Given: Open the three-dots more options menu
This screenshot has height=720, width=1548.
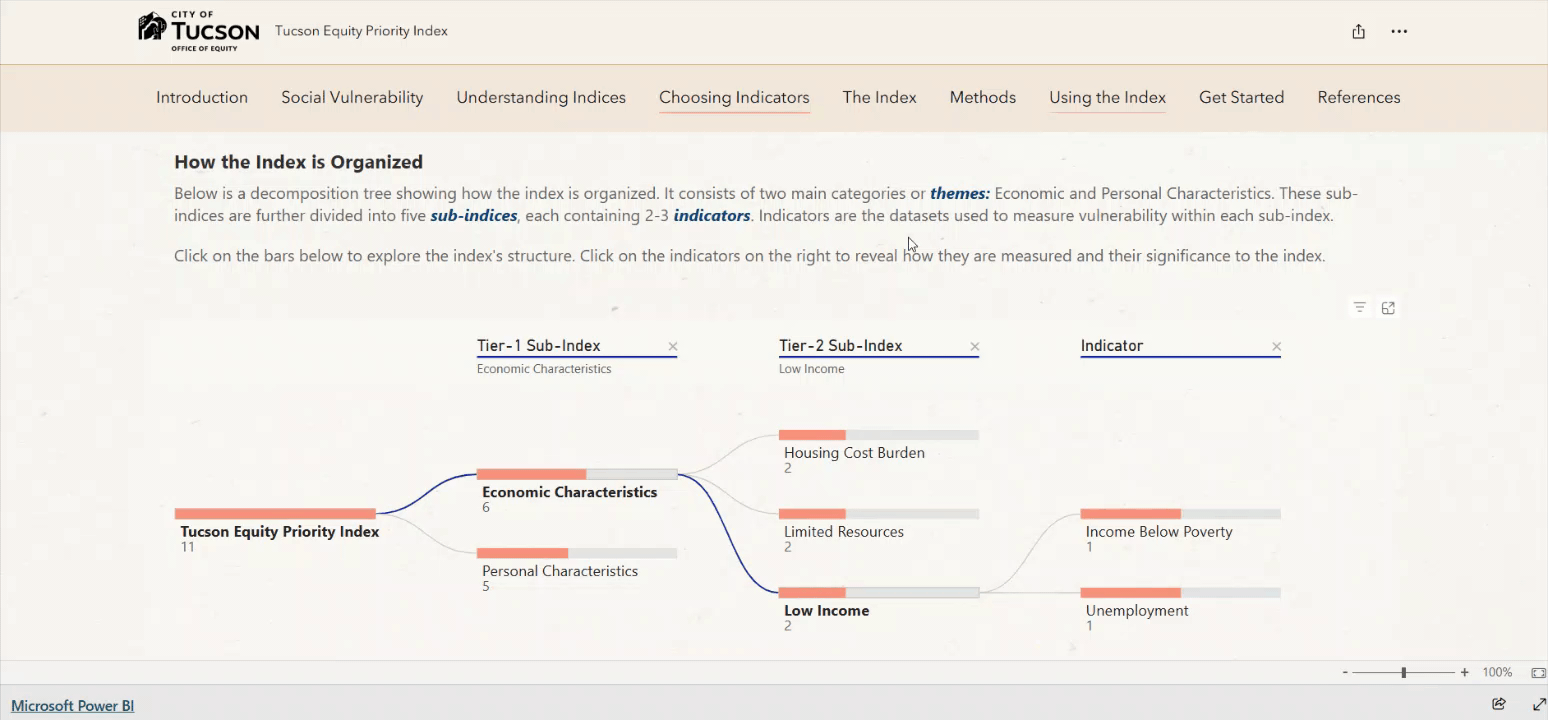Looking at the screenshot, I should click(1399, 31).
